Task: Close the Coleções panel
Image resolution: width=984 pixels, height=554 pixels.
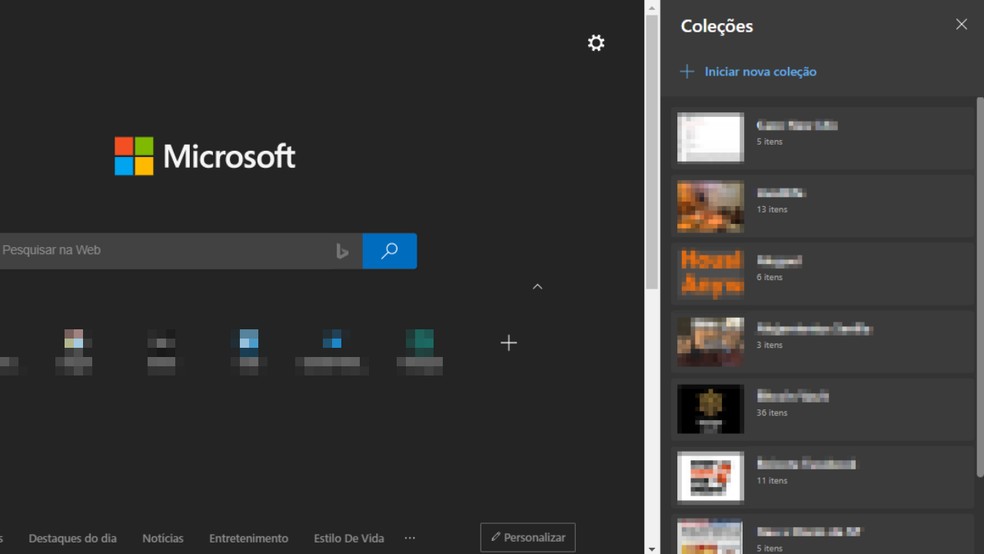Action: coord(961,24)
